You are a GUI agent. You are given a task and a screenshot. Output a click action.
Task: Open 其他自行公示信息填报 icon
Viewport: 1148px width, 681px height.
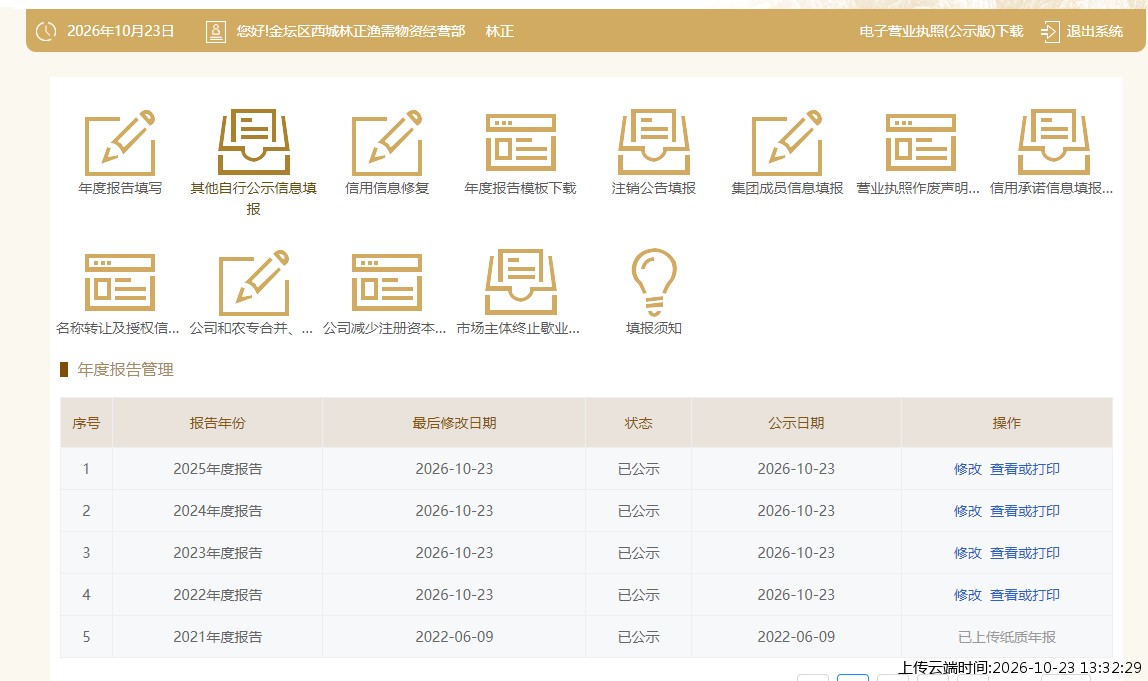[253, 143]
